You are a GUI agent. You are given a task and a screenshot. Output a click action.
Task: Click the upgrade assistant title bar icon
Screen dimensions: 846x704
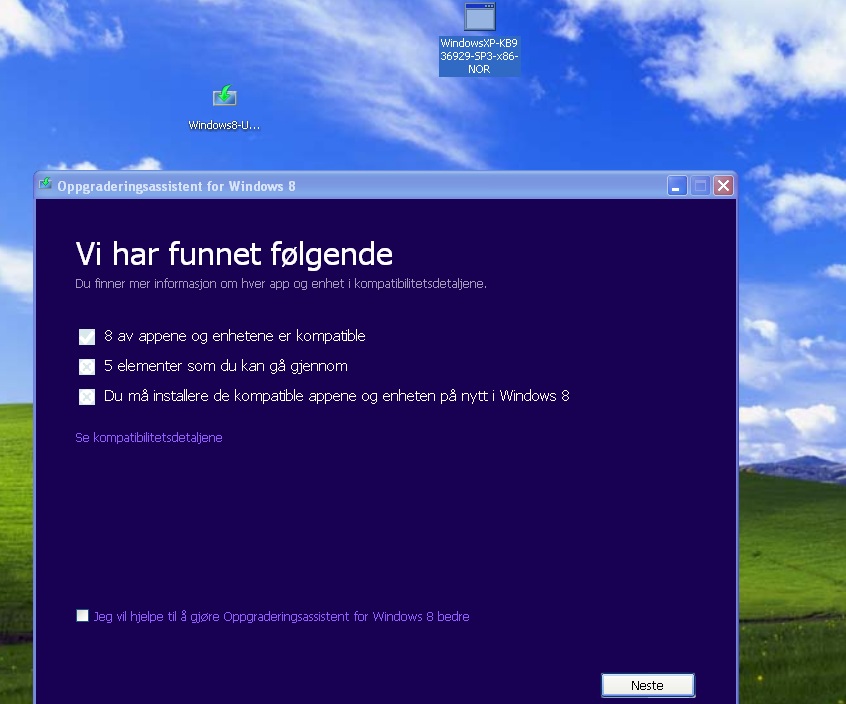tap(45, 185)
